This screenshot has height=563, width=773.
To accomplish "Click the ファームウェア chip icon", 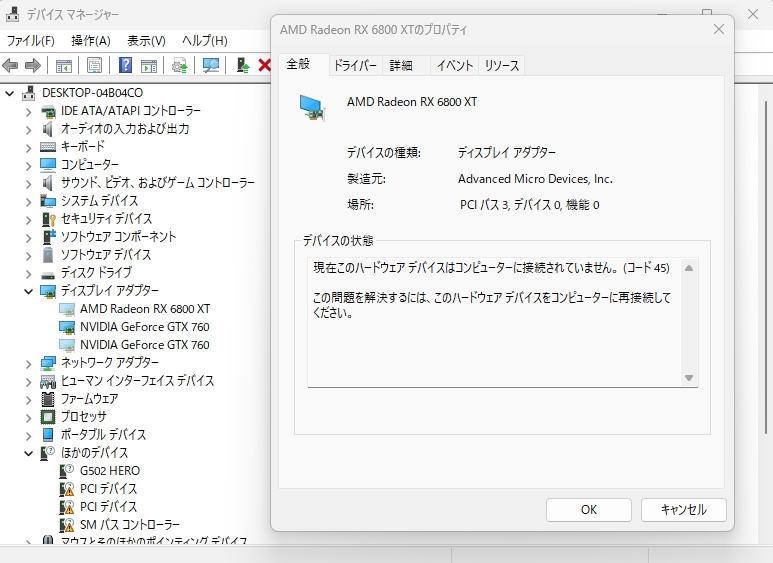I will click(48, 399).
